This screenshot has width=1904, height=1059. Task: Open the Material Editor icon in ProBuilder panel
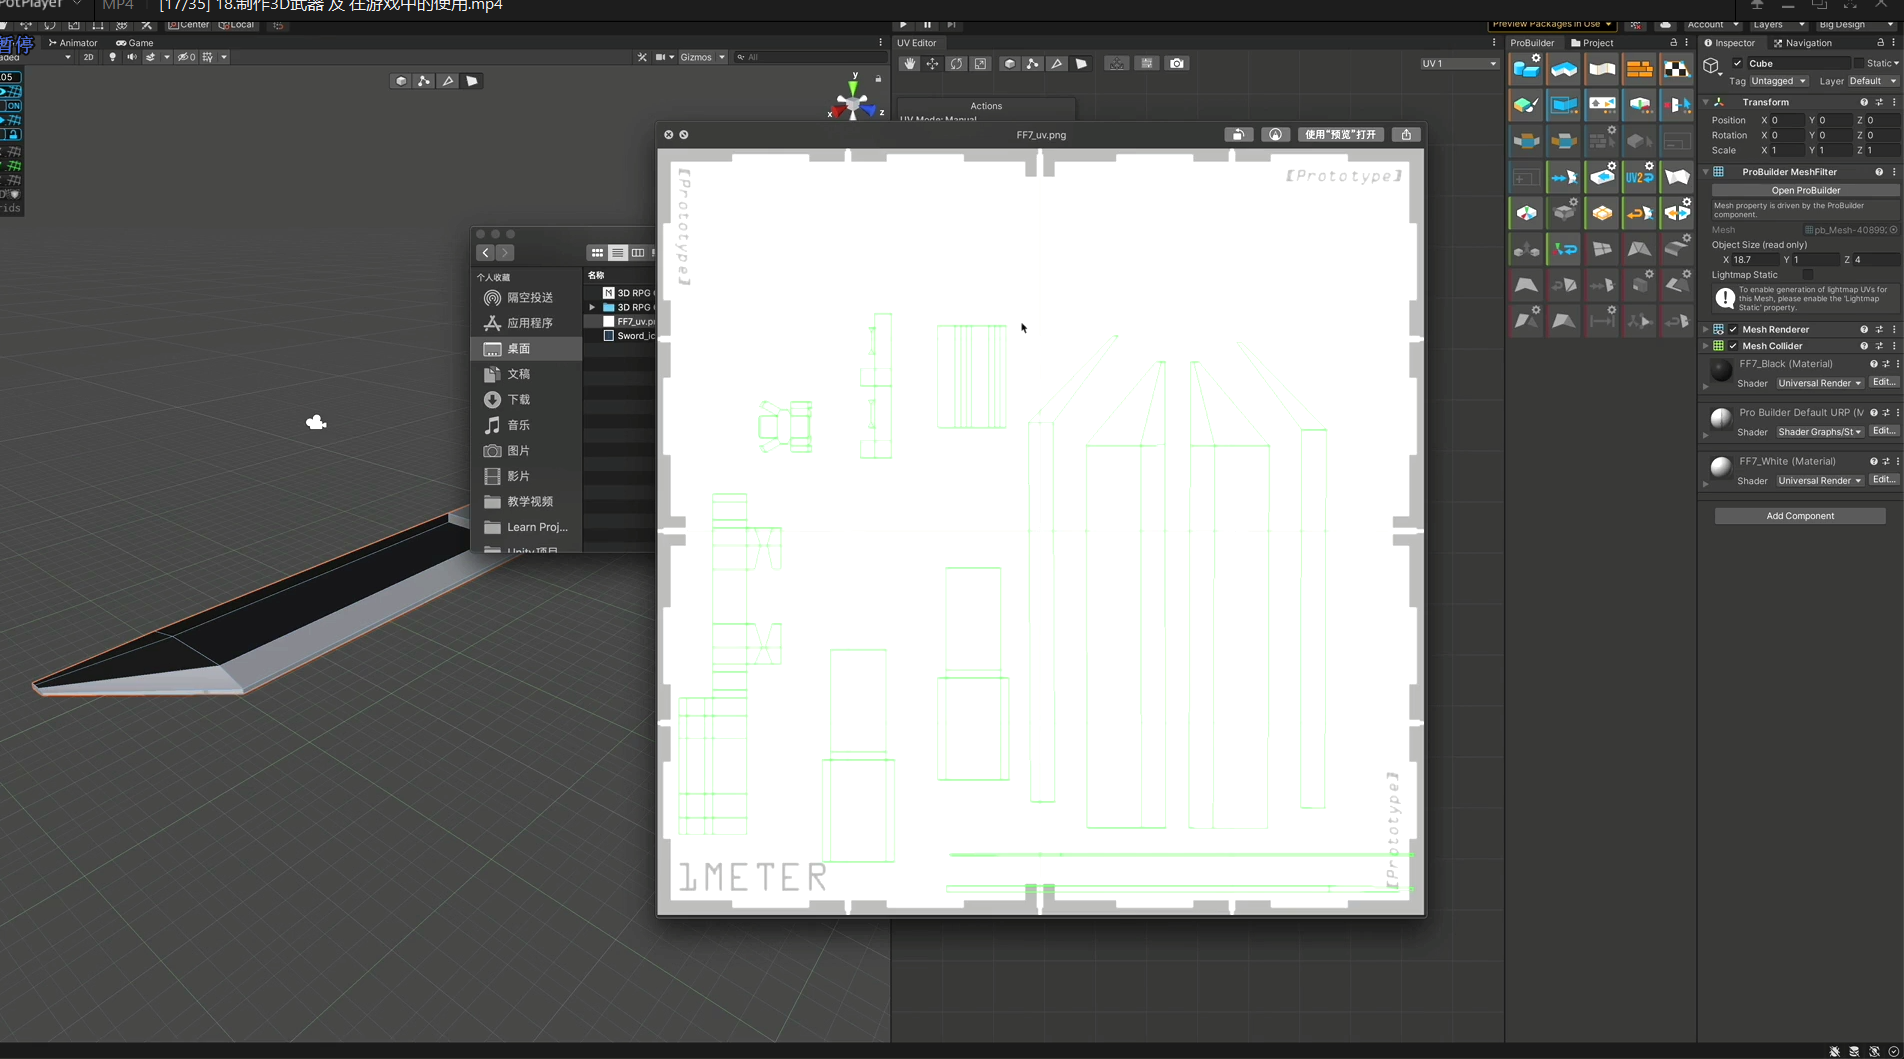point(1525,104)
